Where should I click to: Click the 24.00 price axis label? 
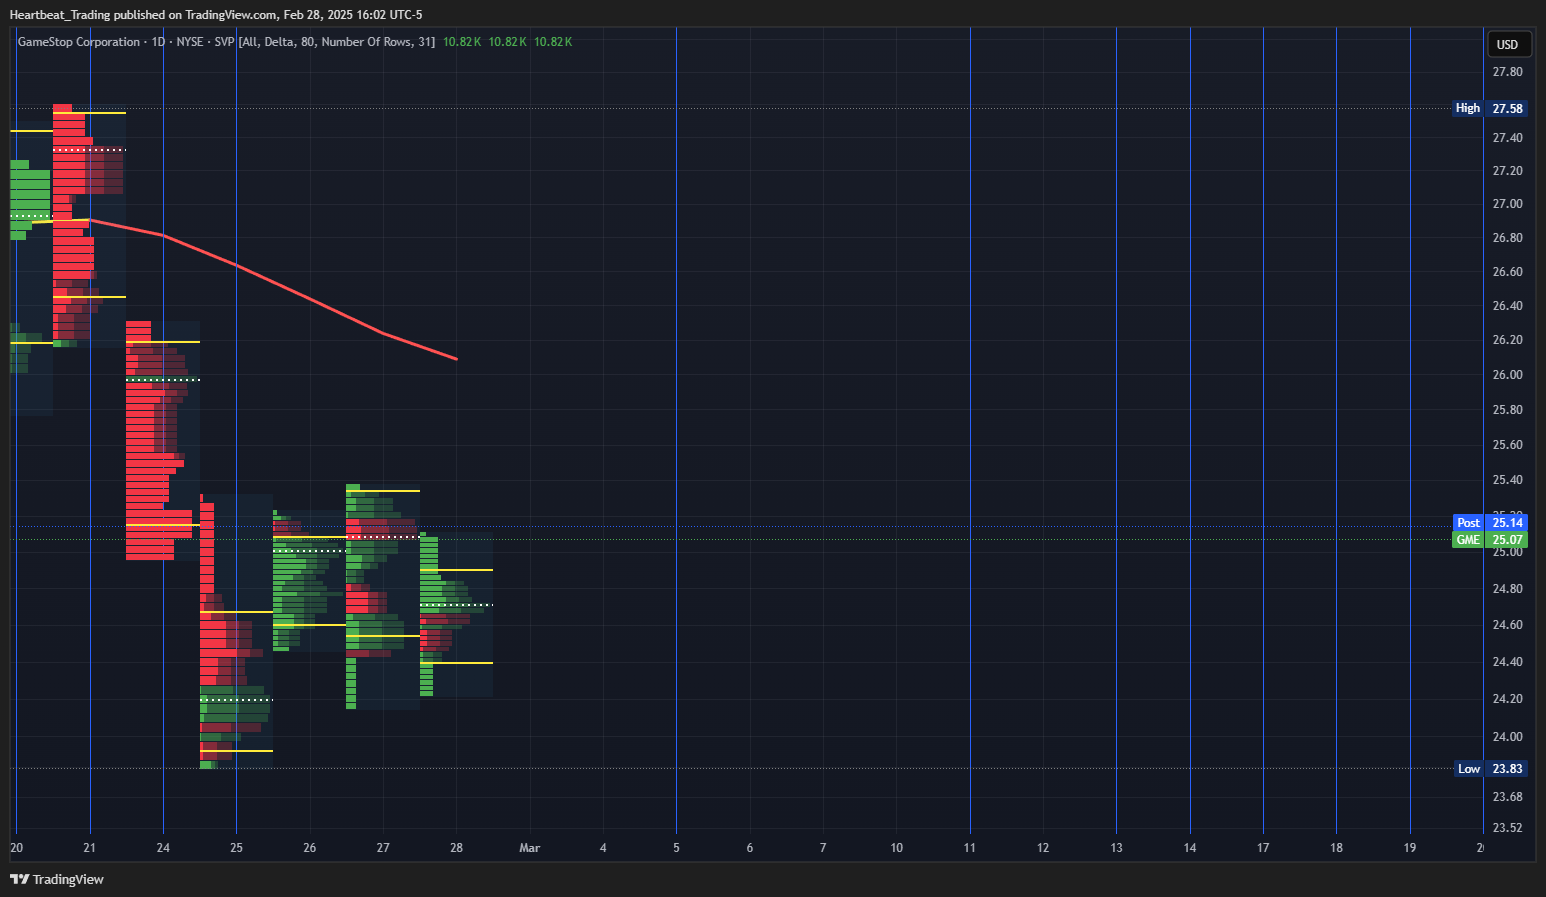(x=1507, y=737)
